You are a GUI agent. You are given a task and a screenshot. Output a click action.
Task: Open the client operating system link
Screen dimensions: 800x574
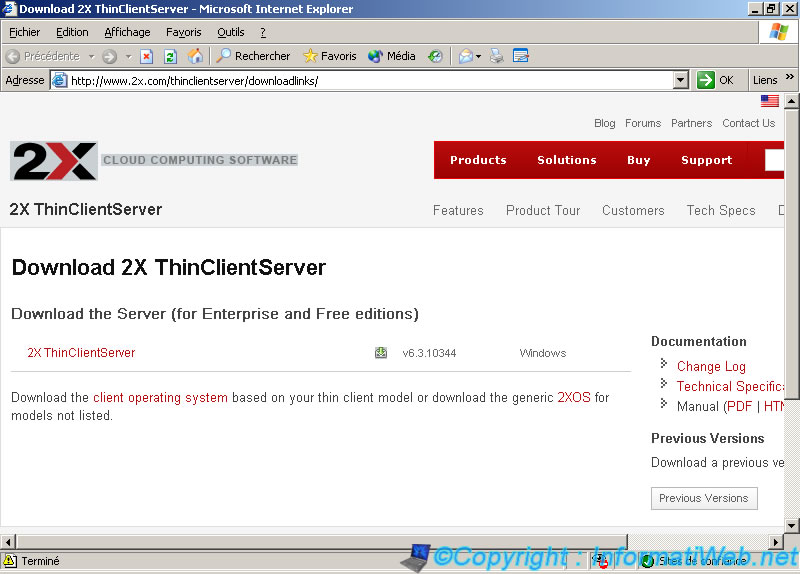pos(160,397)
